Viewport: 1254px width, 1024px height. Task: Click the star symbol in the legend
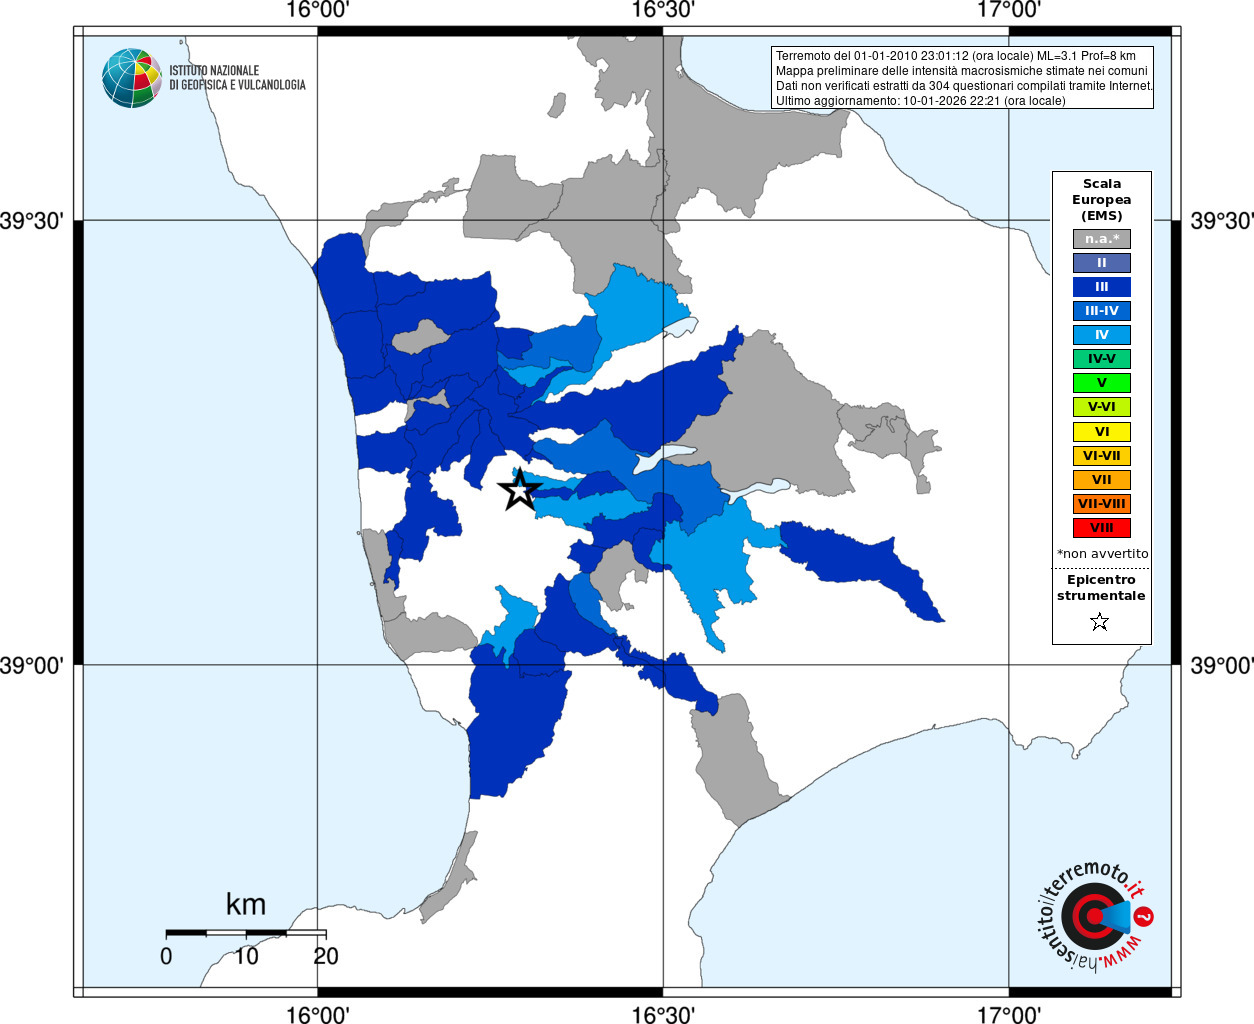1100,622
